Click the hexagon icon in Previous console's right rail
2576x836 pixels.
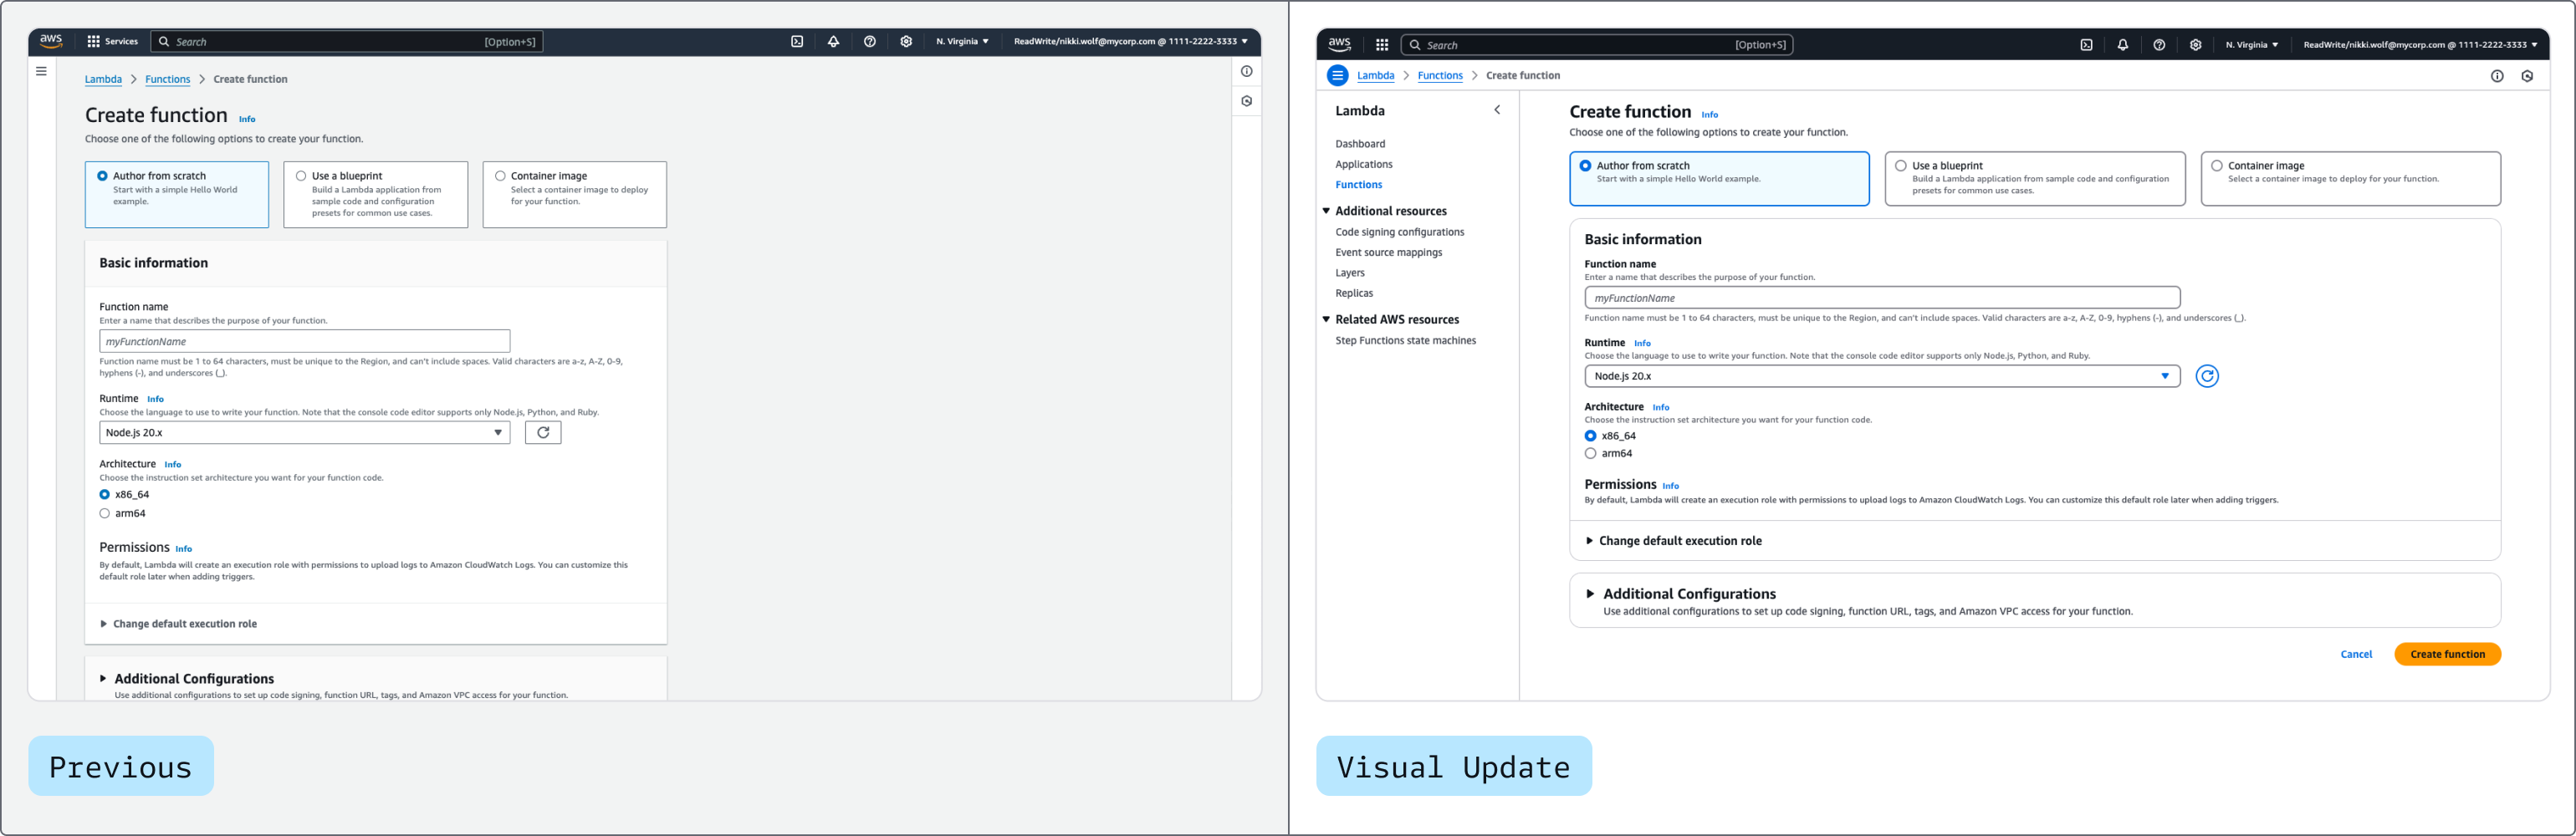coord(1247,101)
